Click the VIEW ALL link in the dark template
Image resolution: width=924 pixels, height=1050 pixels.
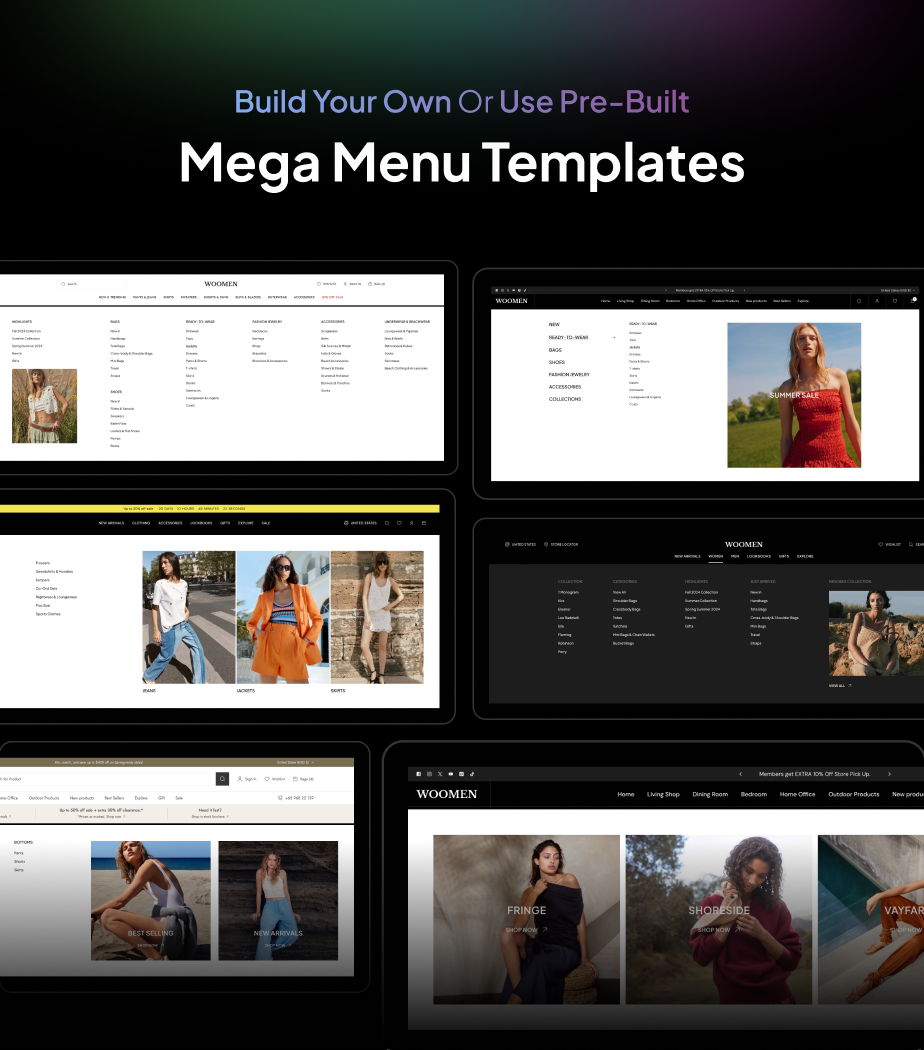pyautogui.click(x=840, y=686)
